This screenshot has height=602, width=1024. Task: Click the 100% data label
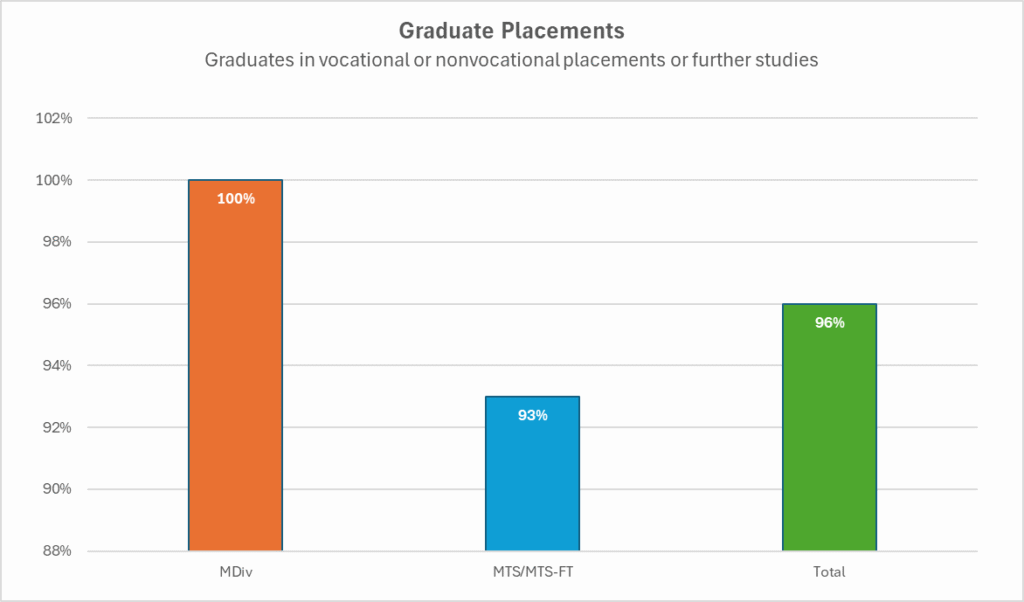point(236,198)
